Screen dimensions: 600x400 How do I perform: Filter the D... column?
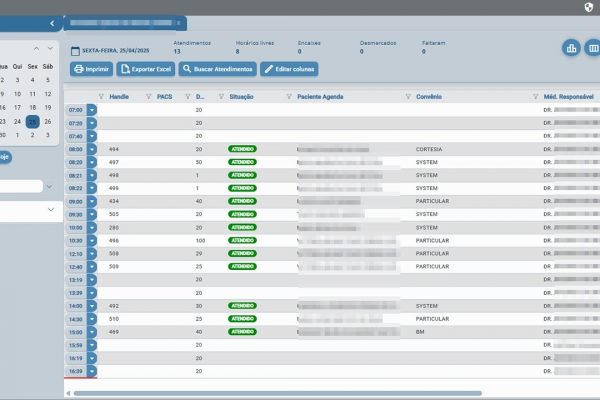pyautogui.click(x=188, y=96)
